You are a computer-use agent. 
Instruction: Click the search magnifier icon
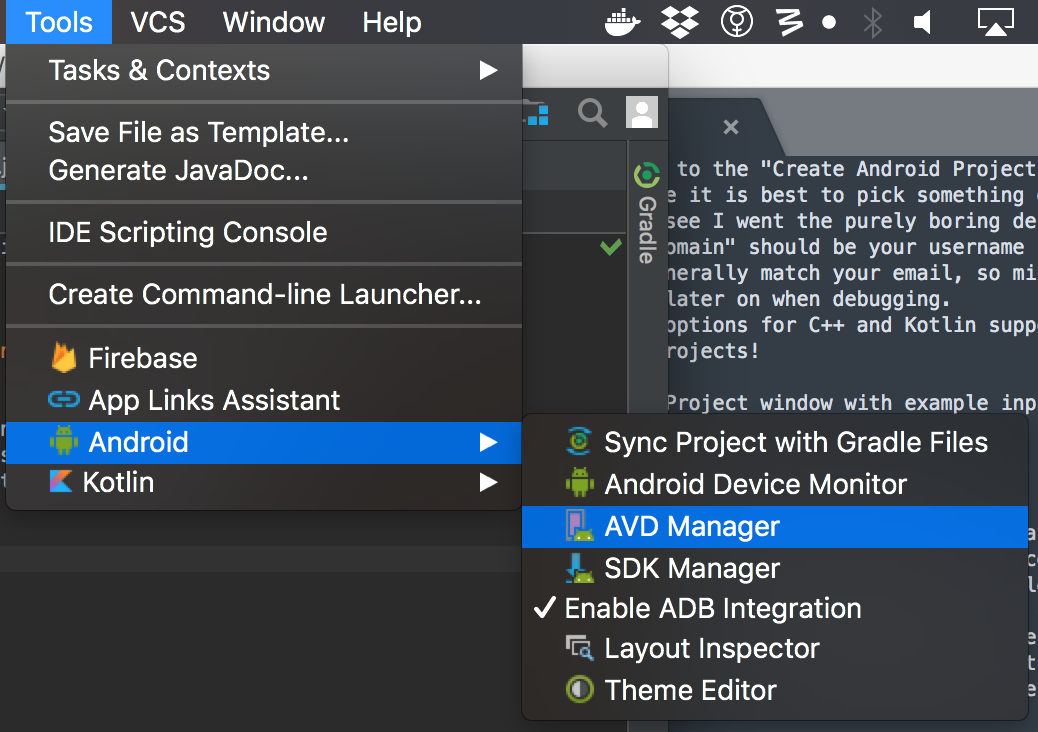(x=593, y=113)
